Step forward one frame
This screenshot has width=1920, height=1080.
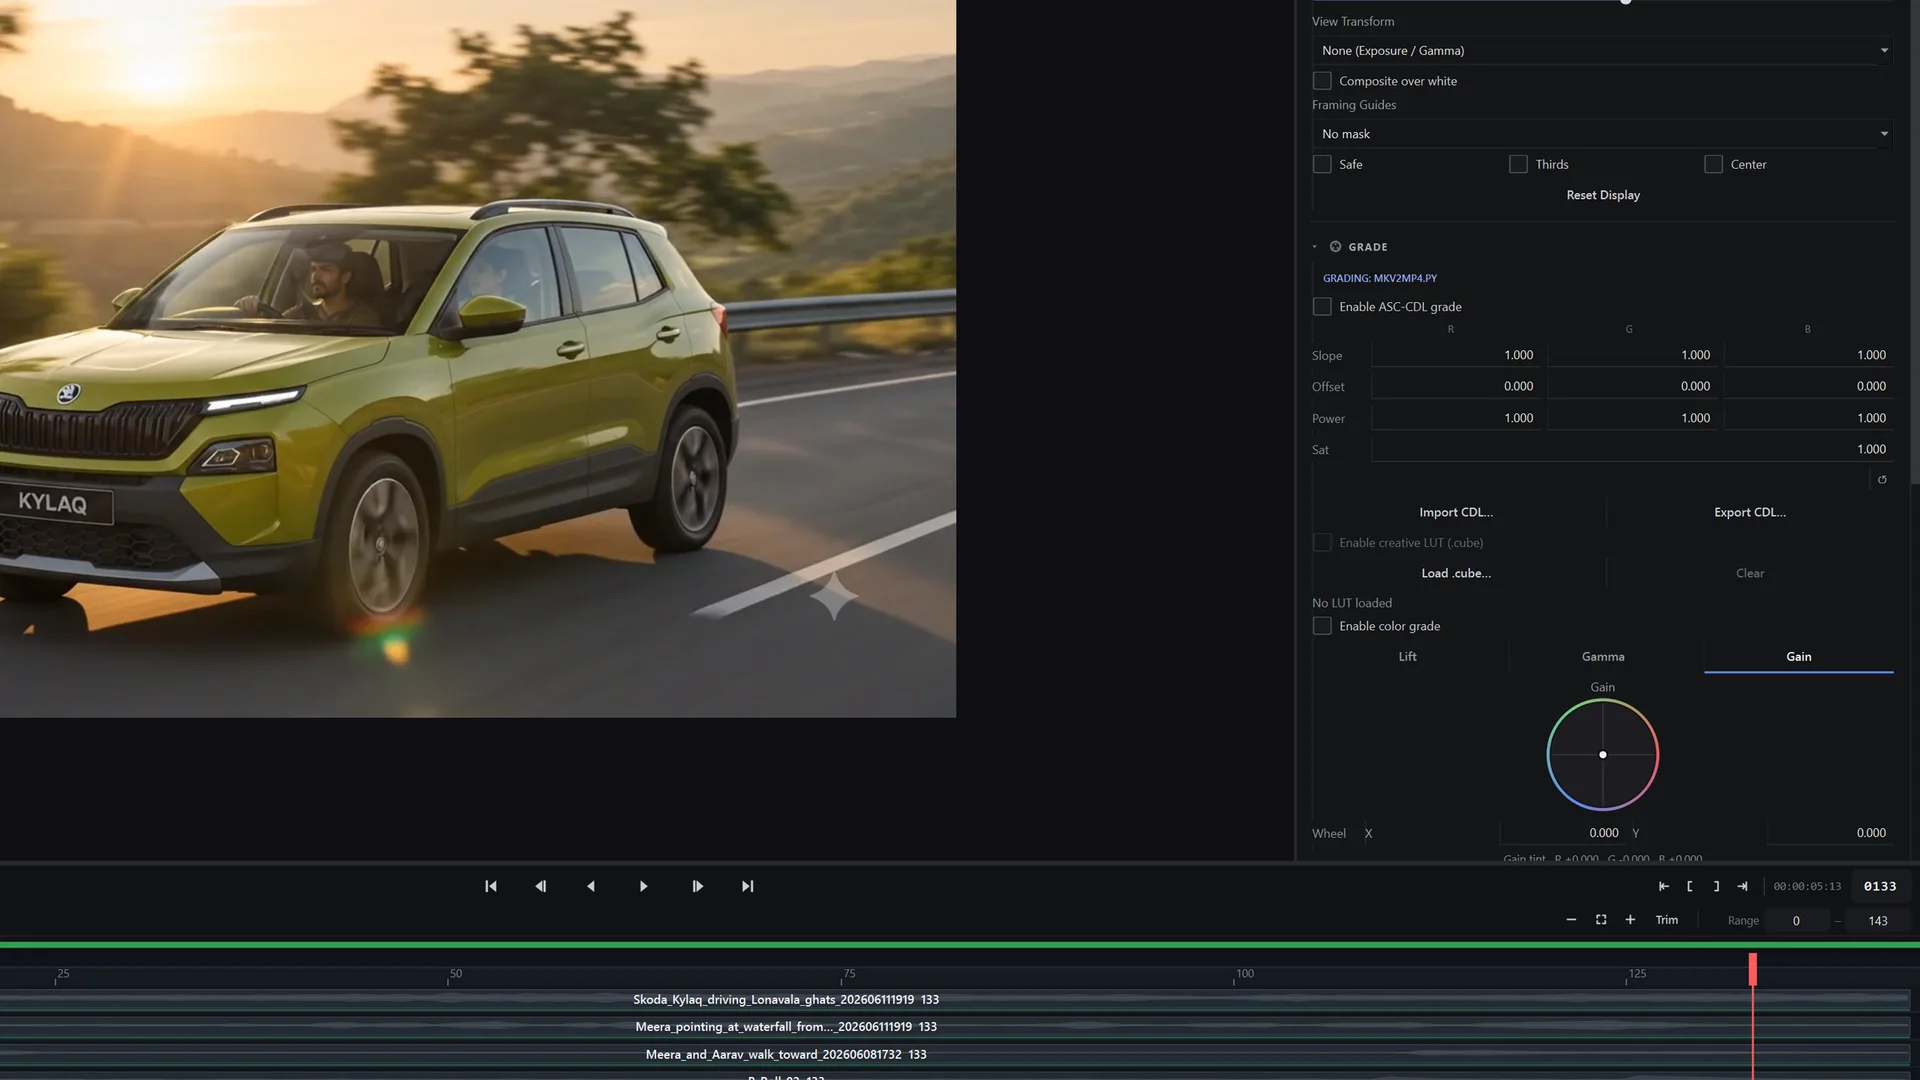pos(697,886)
